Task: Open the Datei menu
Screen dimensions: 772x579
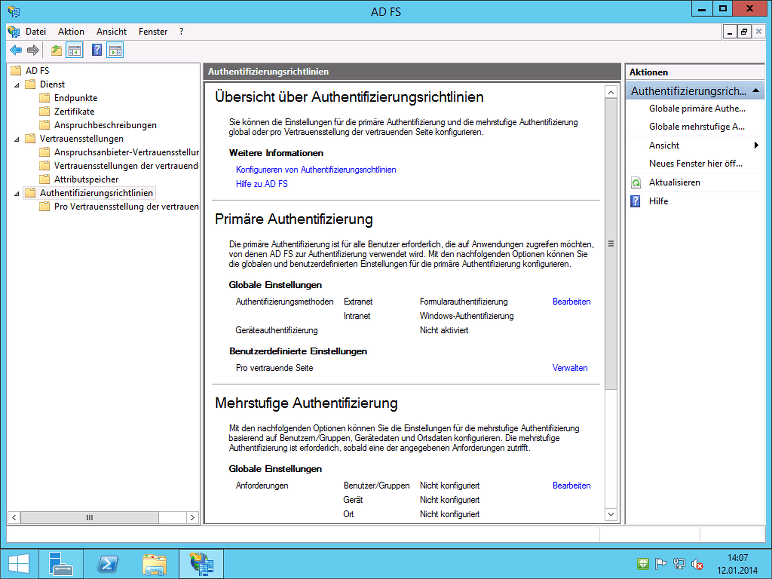Action: (35, 32)
